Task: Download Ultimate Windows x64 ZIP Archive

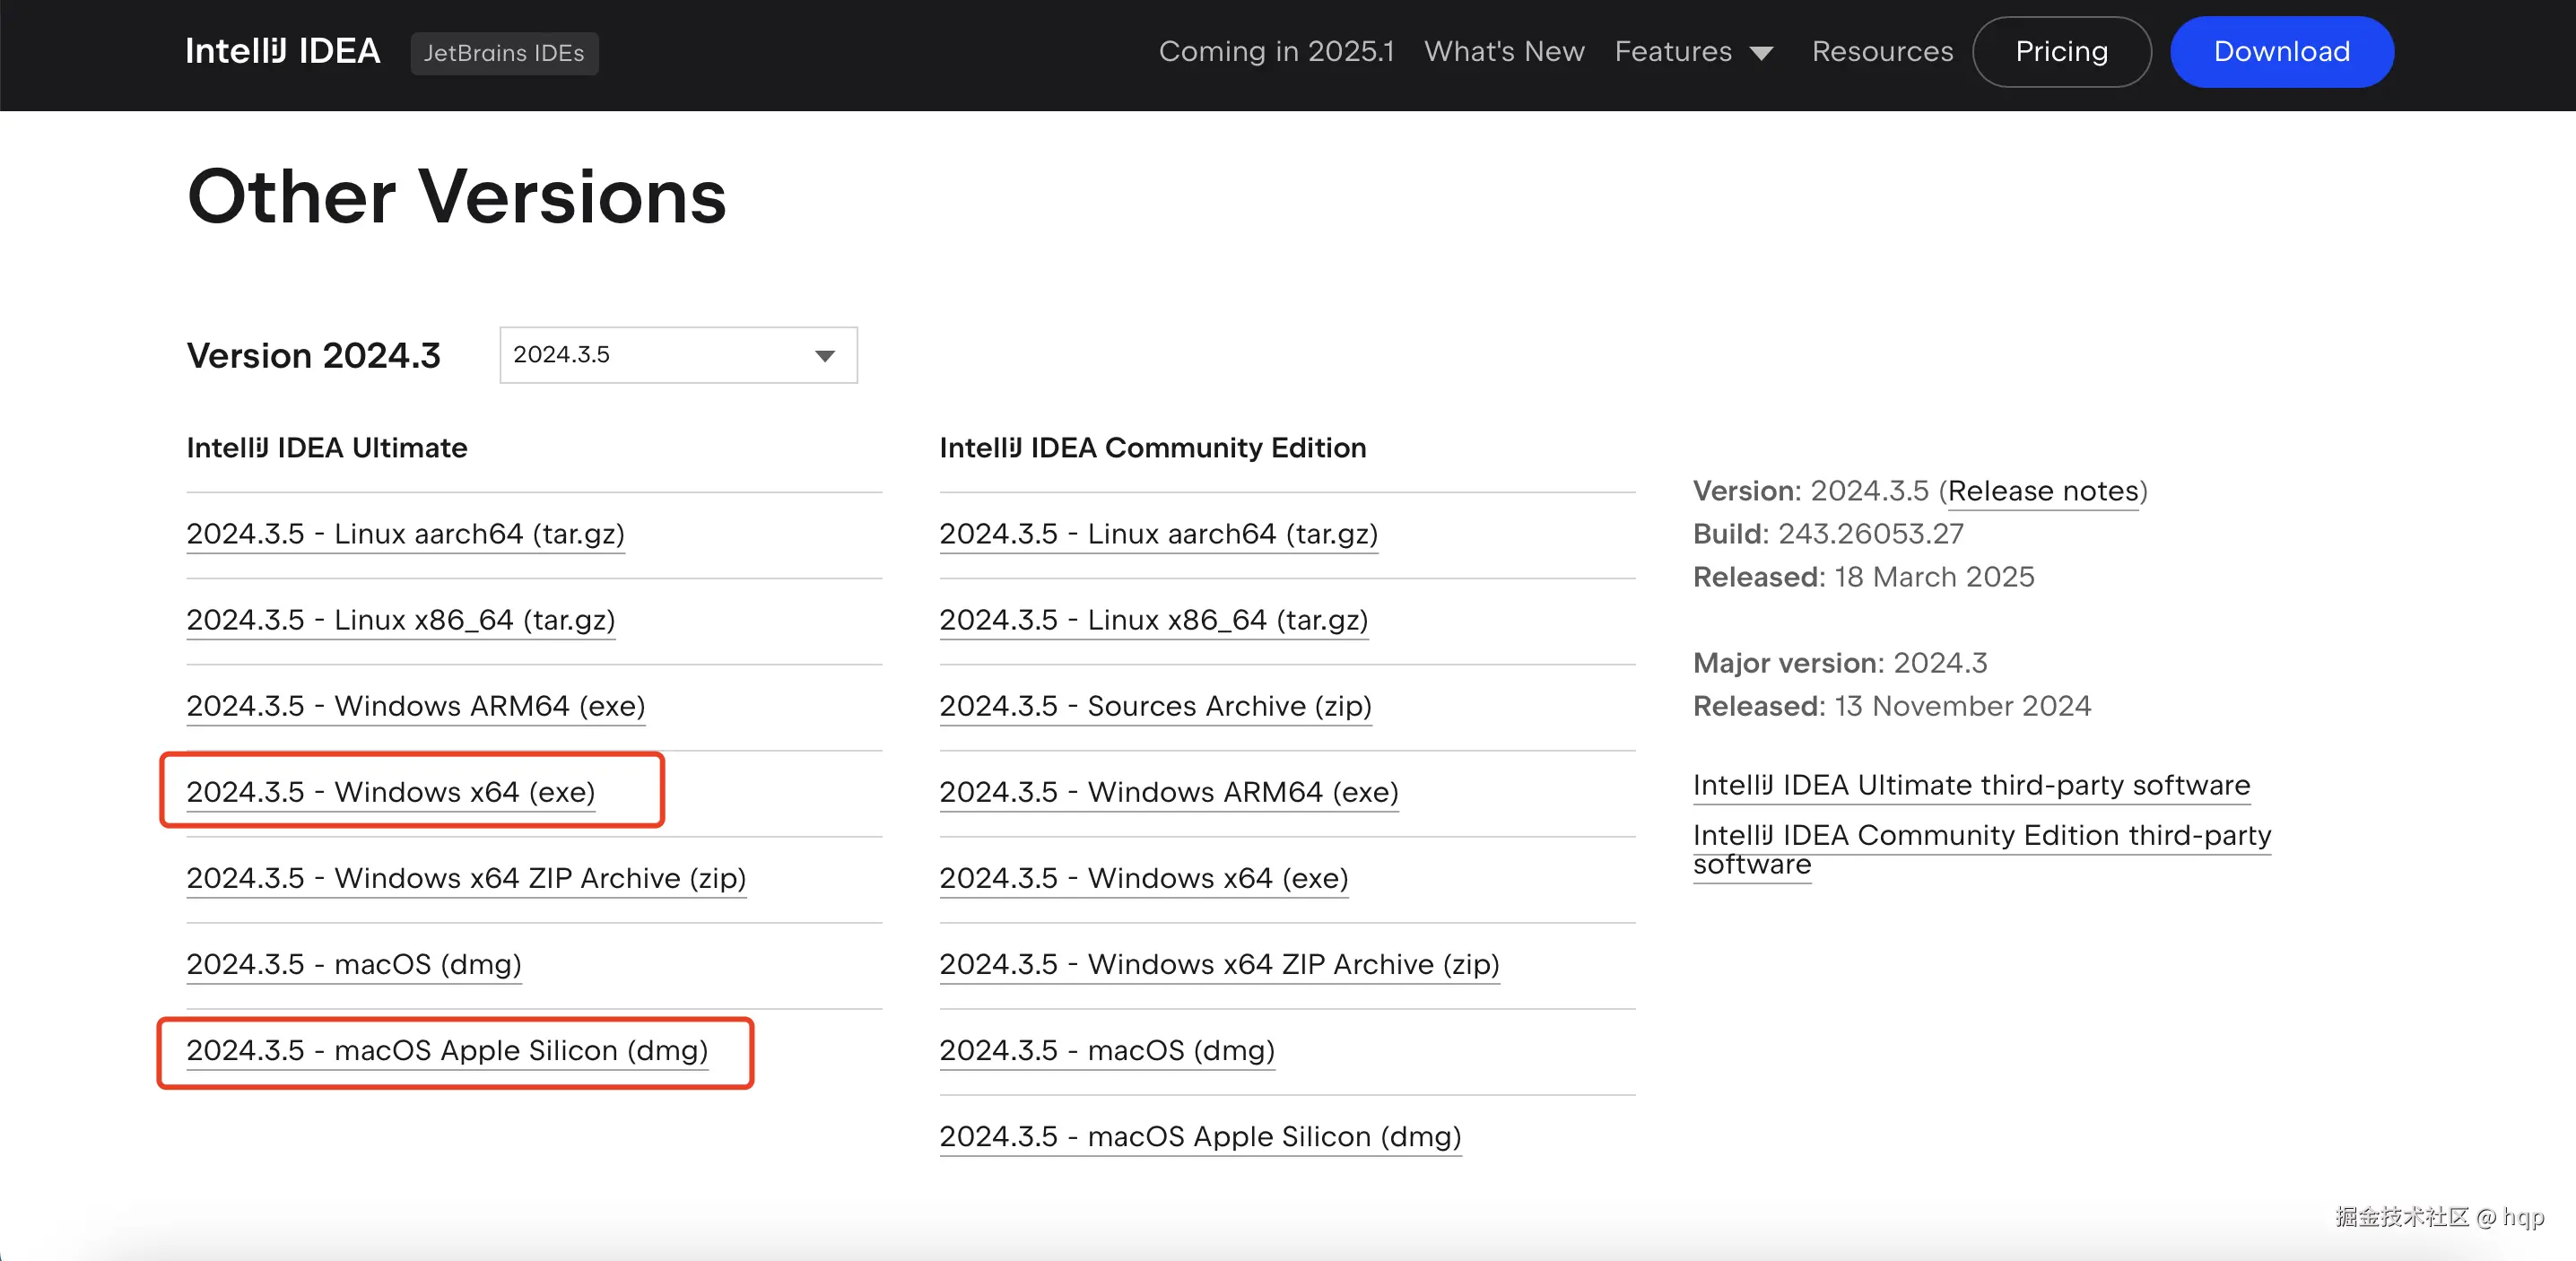Action: (x=466, y=878)
